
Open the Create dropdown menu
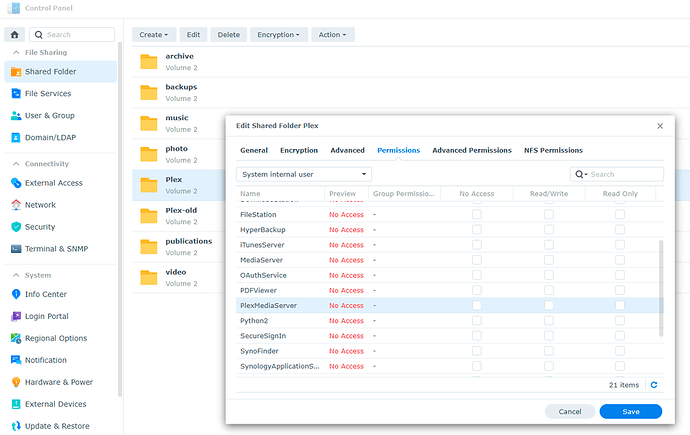point(154,35)
